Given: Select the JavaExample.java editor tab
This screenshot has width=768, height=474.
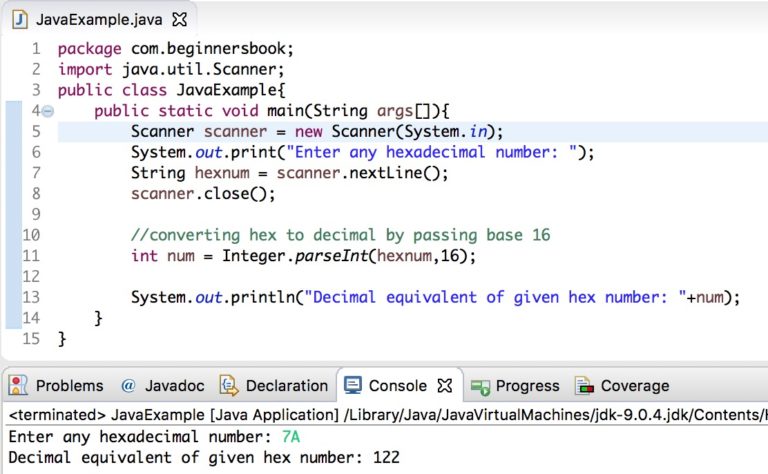Looking at the screenshot, I should click(99, 20).
